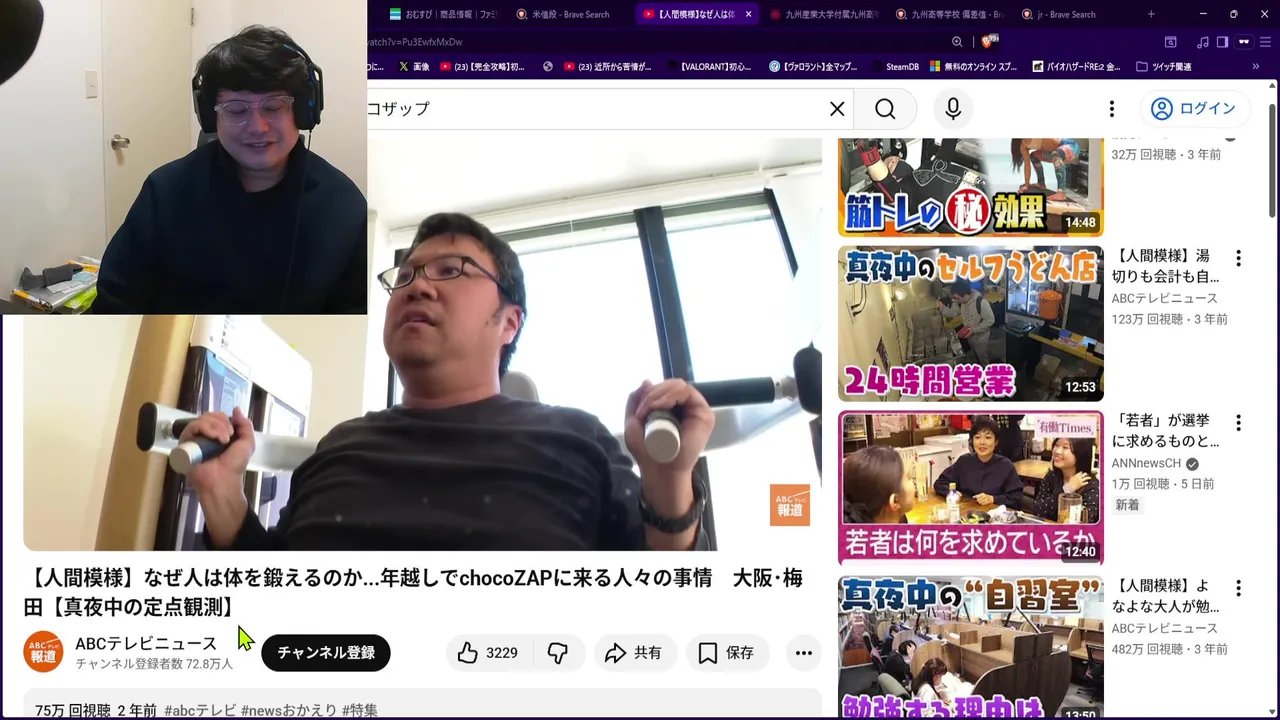Close the active 【人間模様】 YouTube tab

click(x=748, y=14)
